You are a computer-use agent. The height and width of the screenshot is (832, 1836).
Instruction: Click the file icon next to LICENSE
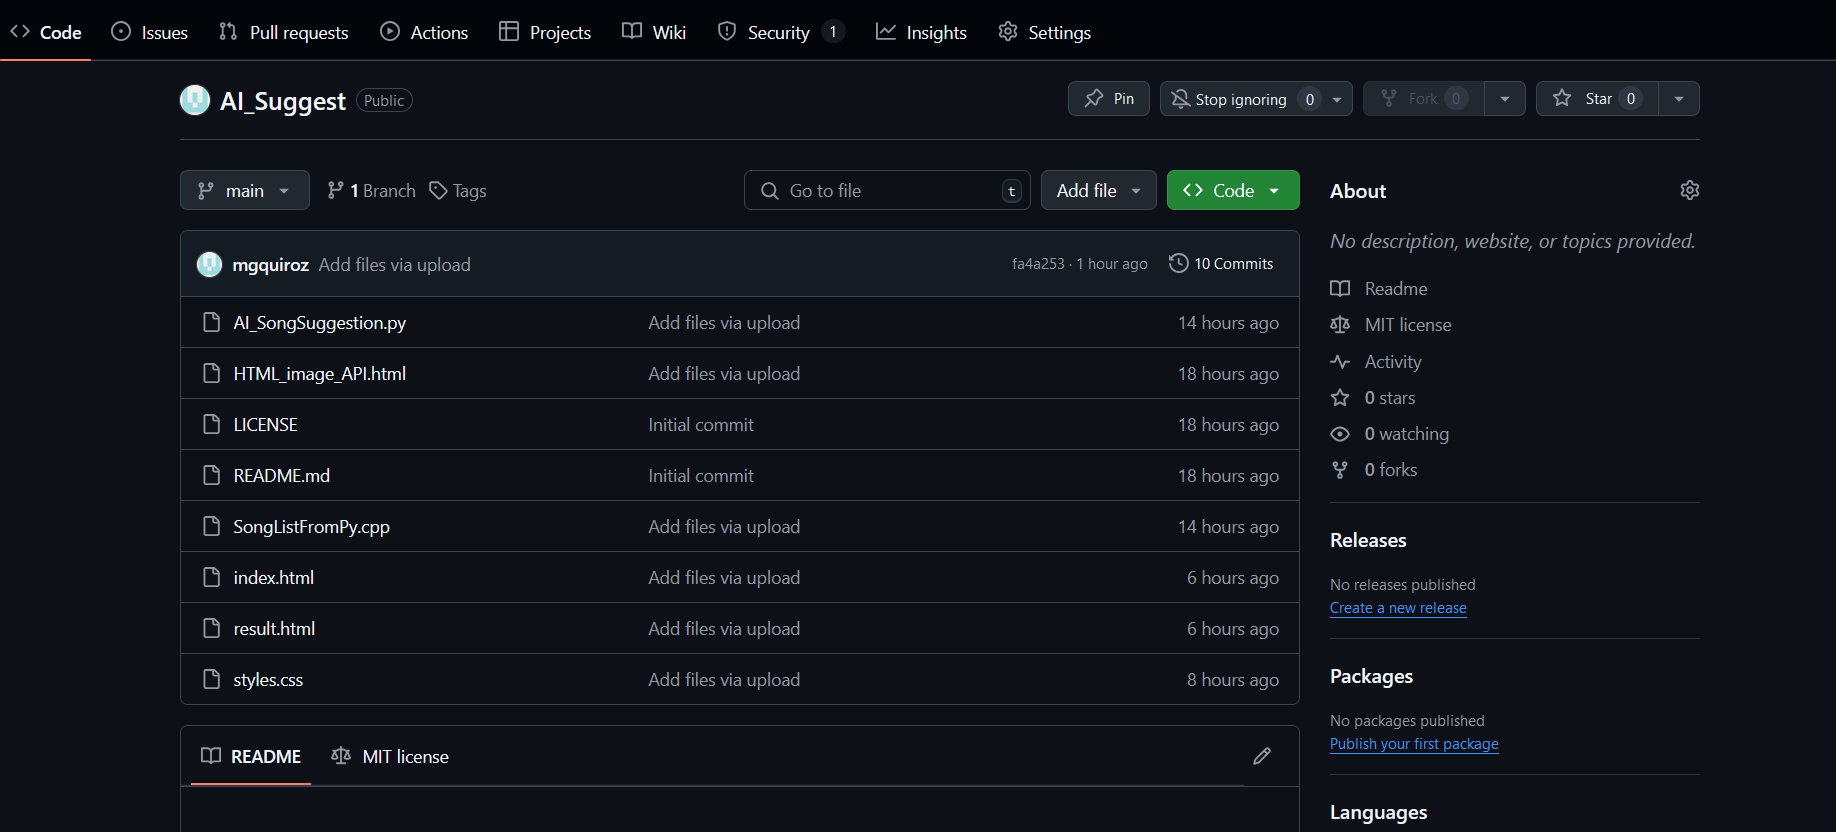211,425
